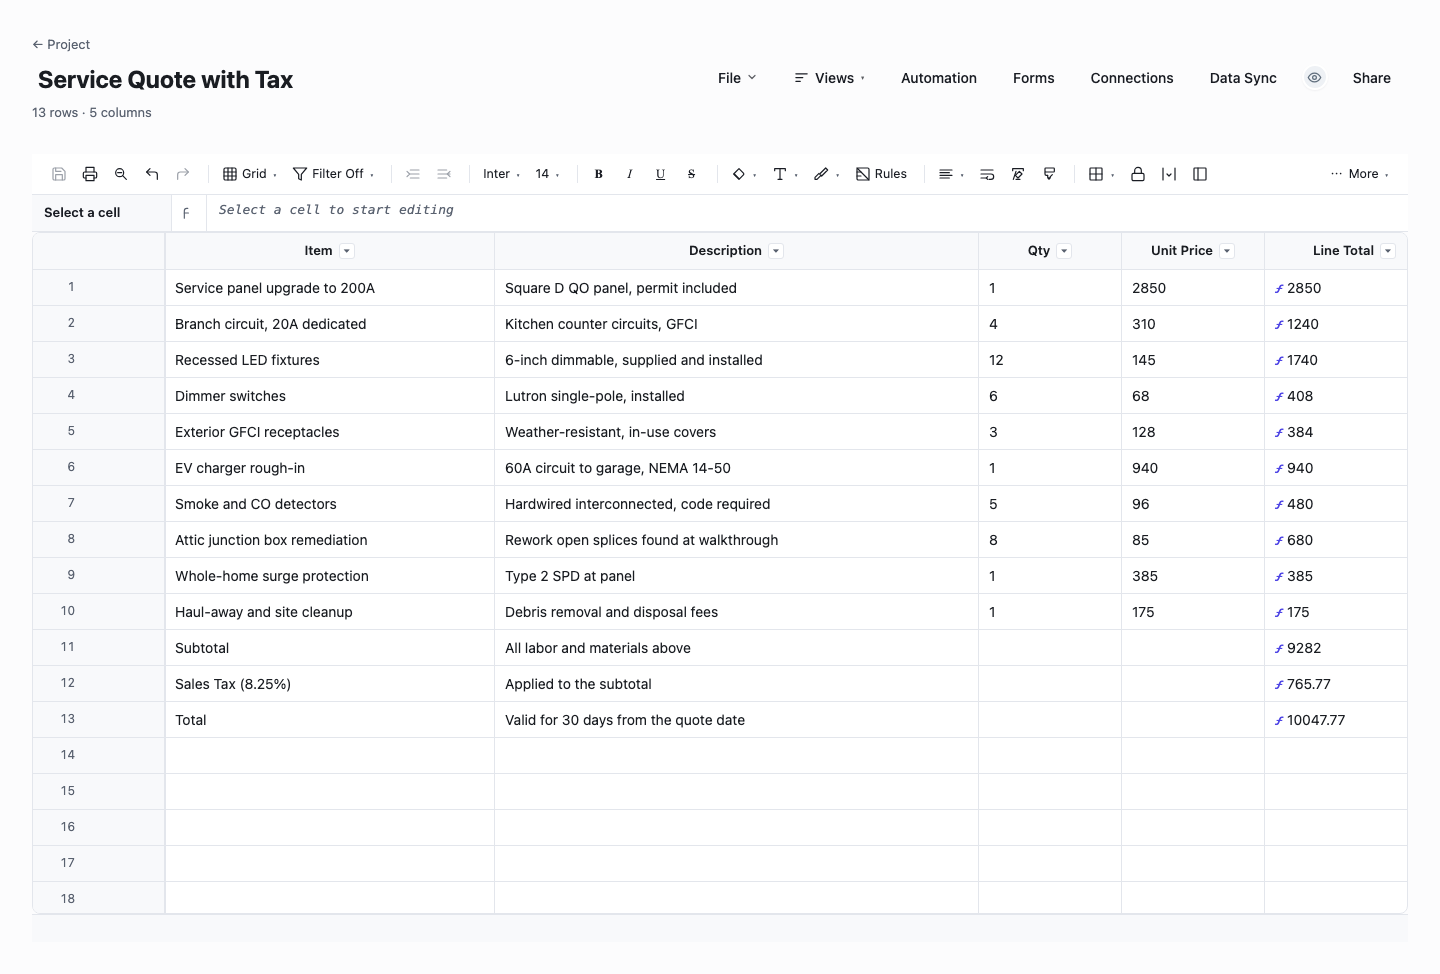Select cell 'Haul-away and site cleanup'
Image resolution: width=1440 pixels, height=974 pixels.
(330, 612)
